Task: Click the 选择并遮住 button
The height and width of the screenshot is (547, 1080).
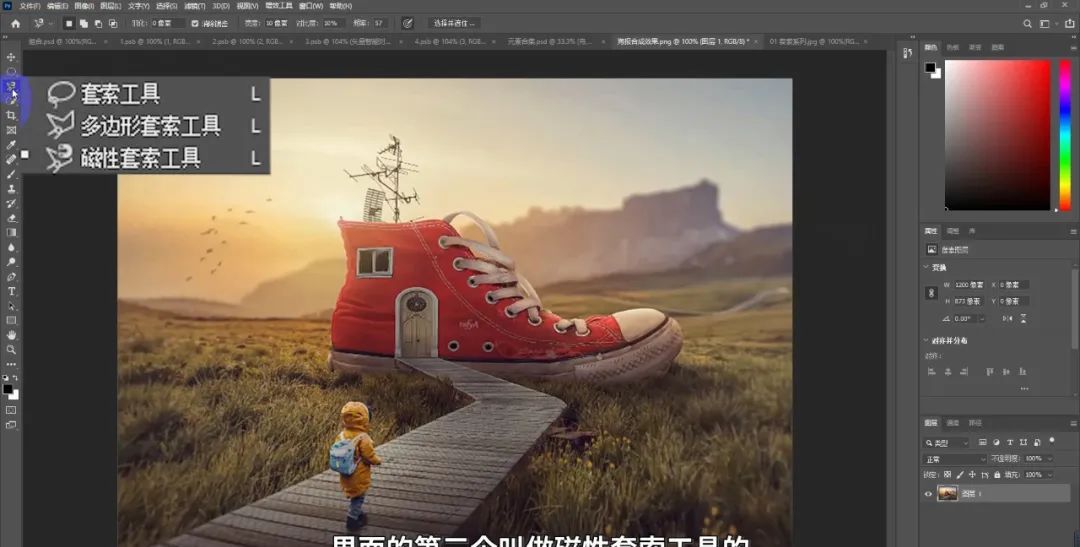Action: click(453, 23)
